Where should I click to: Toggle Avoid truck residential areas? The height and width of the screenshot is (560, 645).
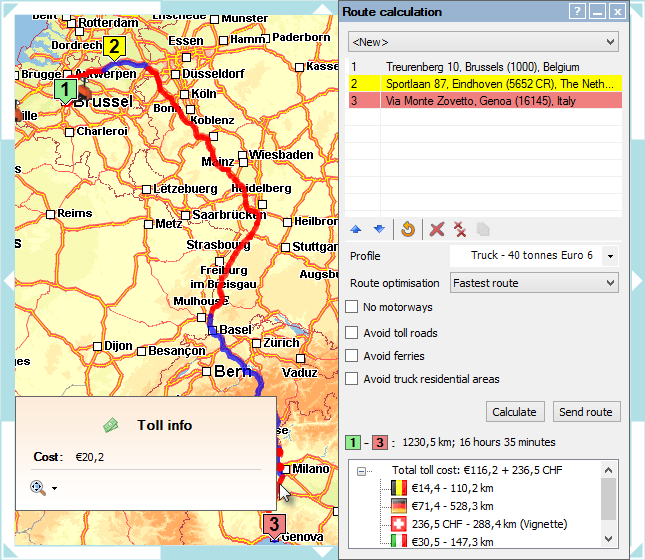click(x=352, y=379)
